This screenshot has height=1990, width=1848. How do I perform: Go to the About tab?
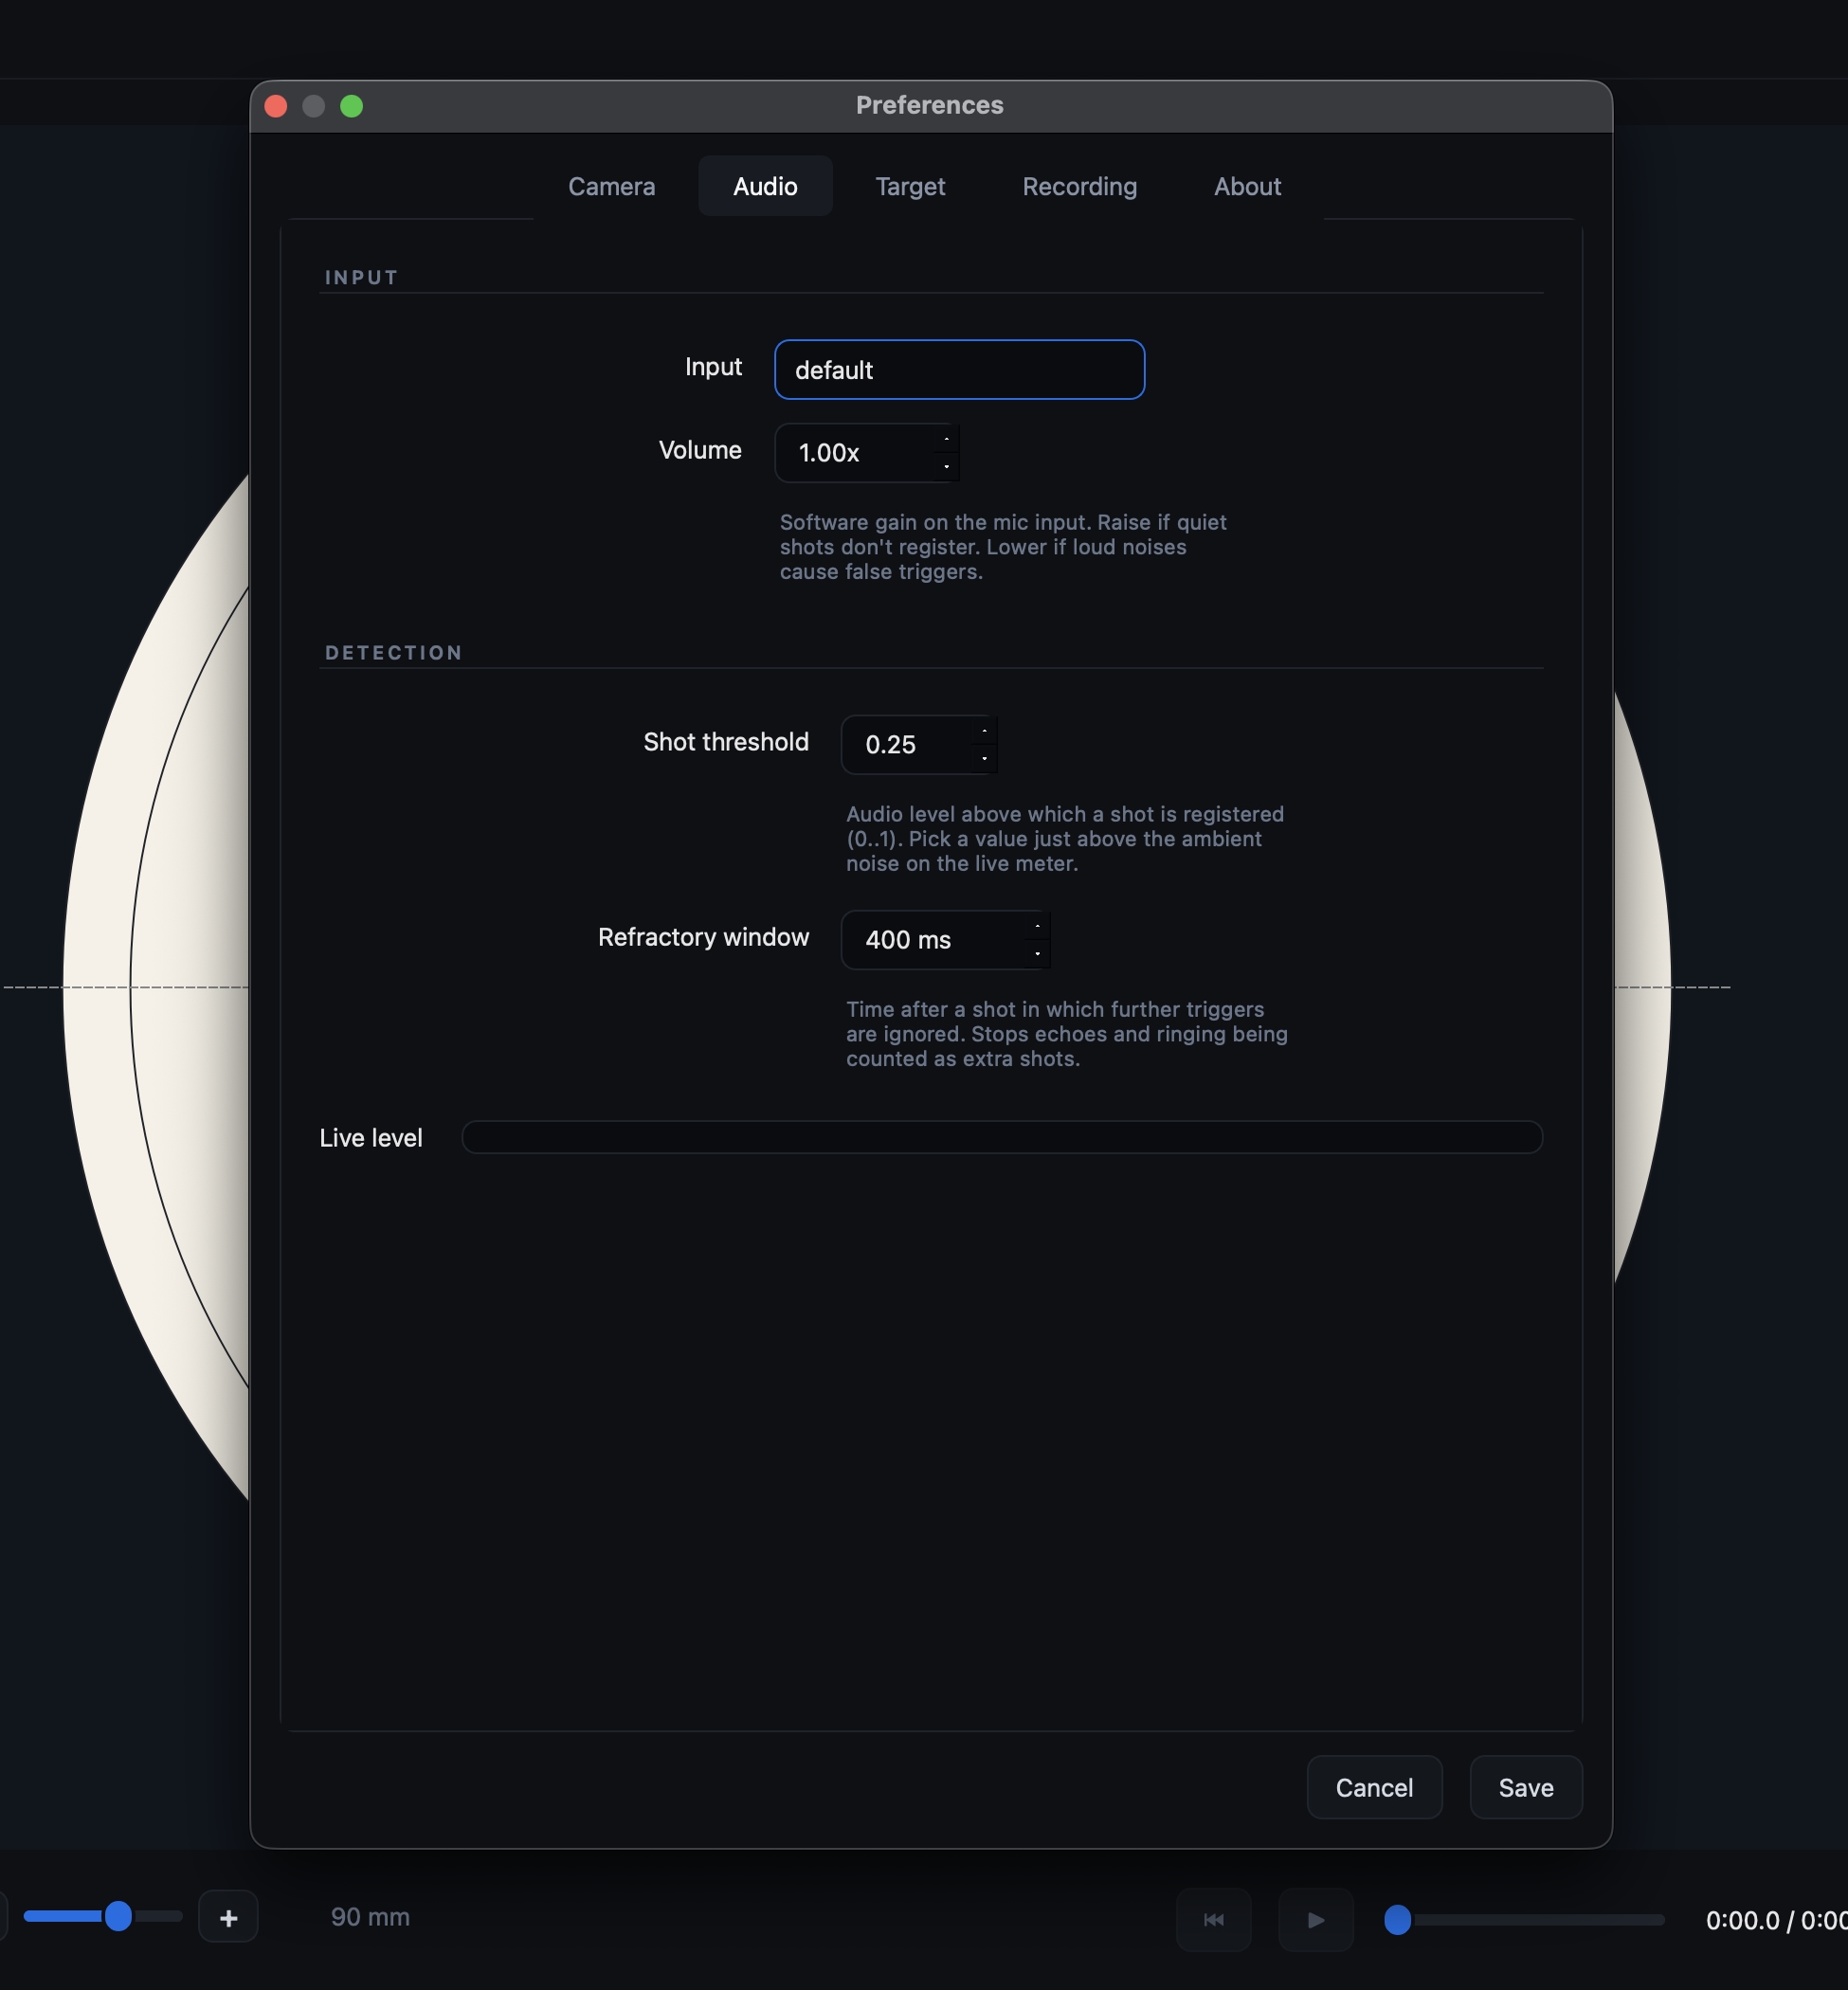coord(1247,186)
